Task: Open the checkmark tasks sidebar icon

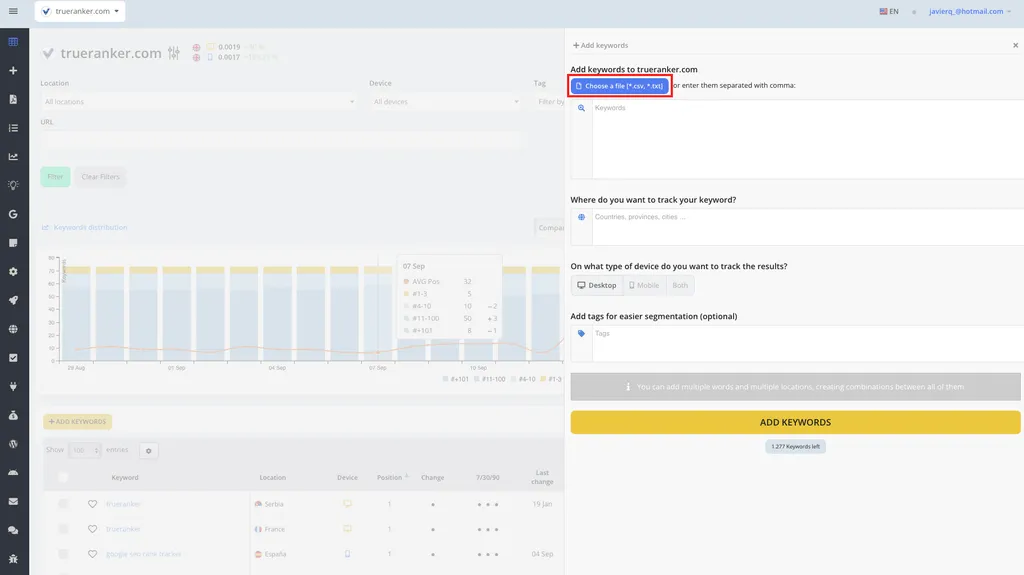Action: click(13, 358)
